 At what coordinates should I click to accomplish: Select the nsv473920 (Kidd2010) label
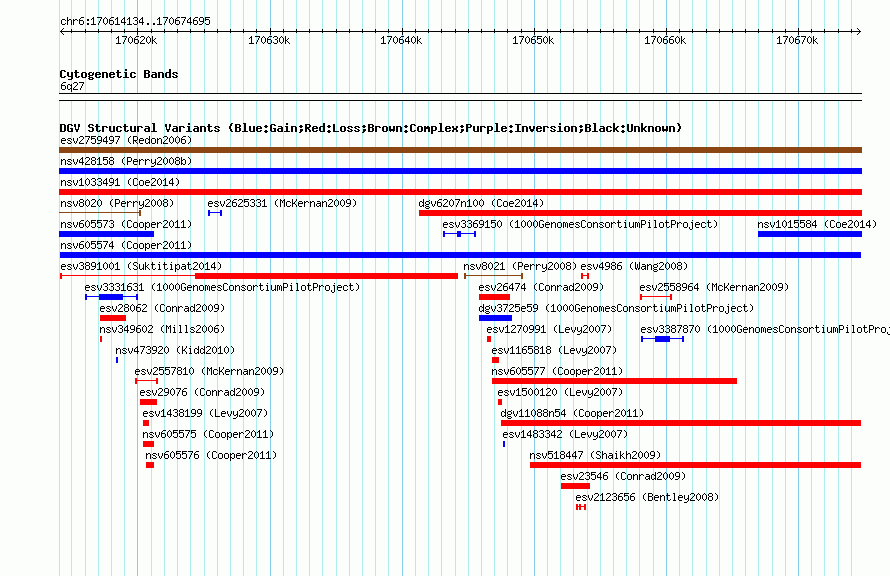point(175,350)
